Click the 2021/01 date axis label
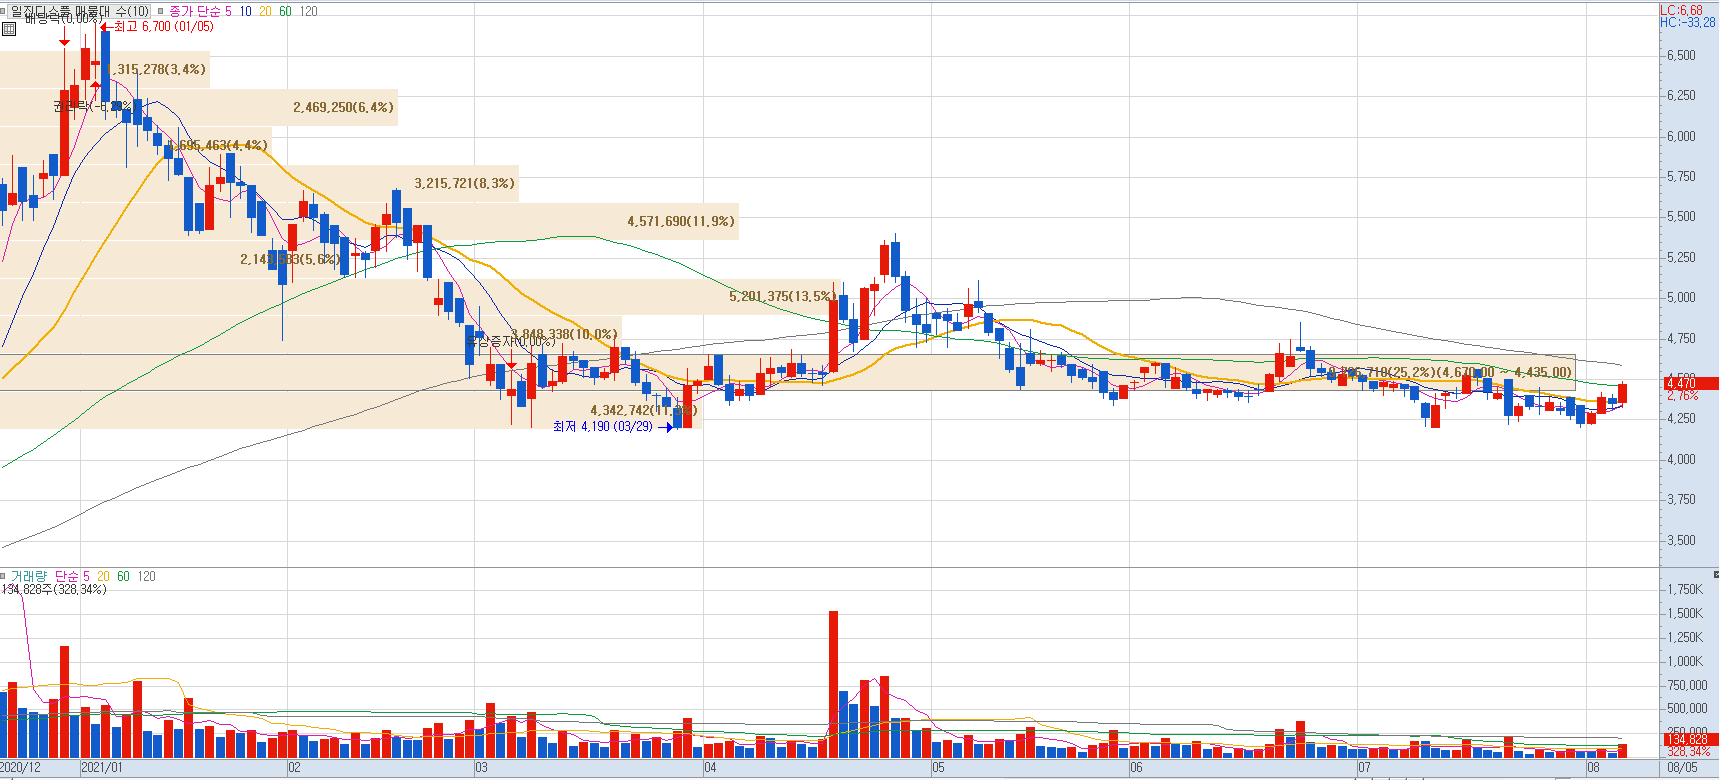This screenshot has height=780, width=1719. (102, 768)
